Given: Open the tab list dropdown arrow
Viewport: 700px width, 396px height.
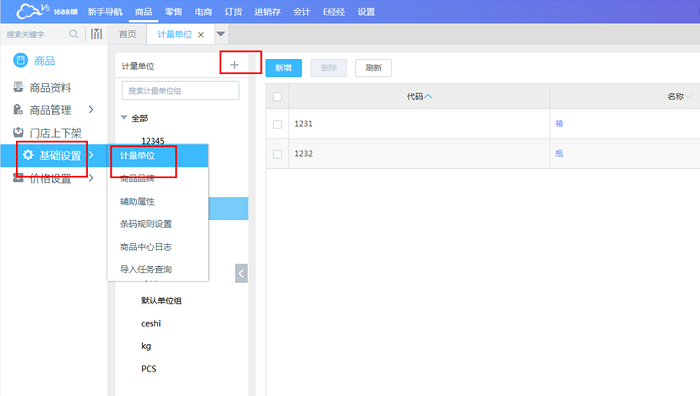Looking at the screenshot, I should coord(221,34).
